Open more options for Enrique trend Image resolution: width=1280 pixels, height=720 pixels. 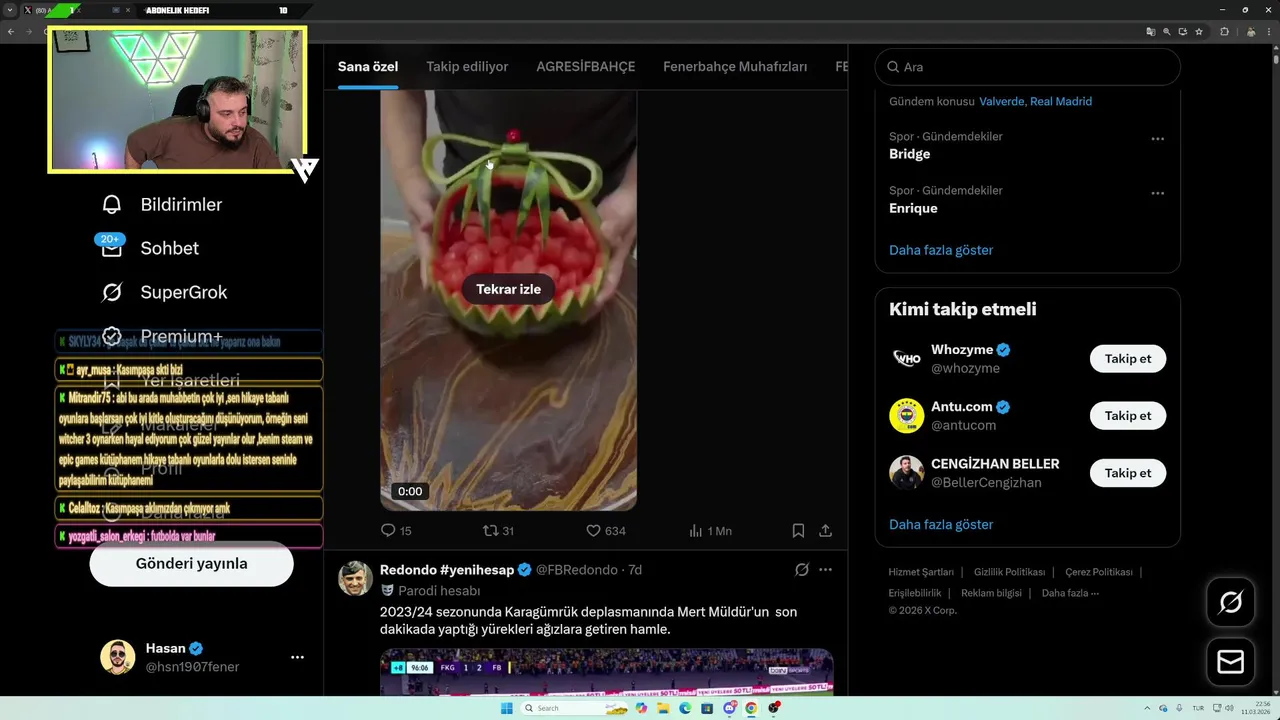coord(1157,193)
